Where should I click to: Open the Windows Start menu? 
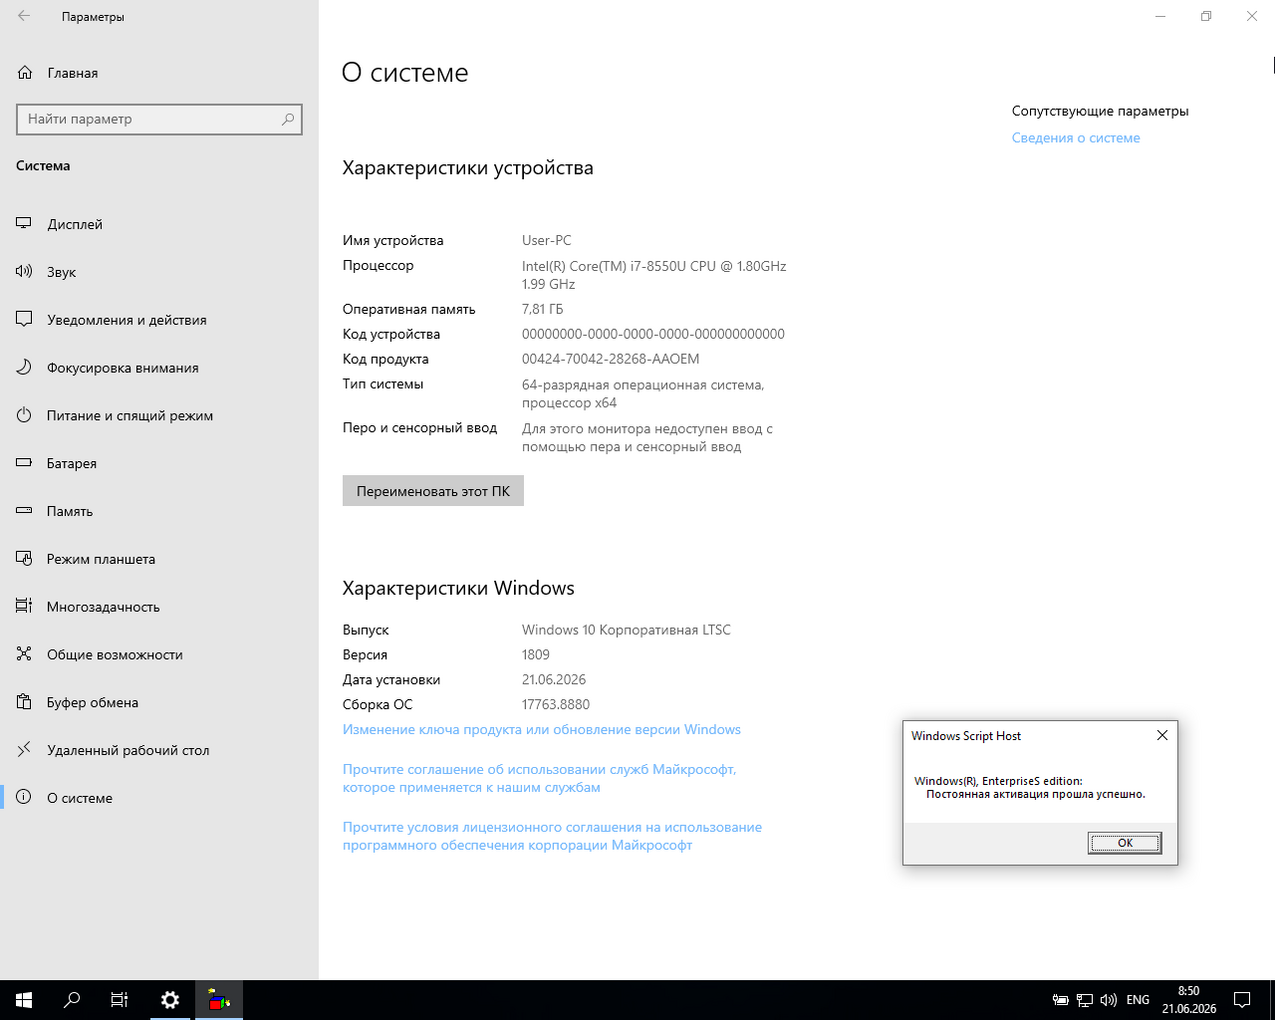coord(24,1000)
